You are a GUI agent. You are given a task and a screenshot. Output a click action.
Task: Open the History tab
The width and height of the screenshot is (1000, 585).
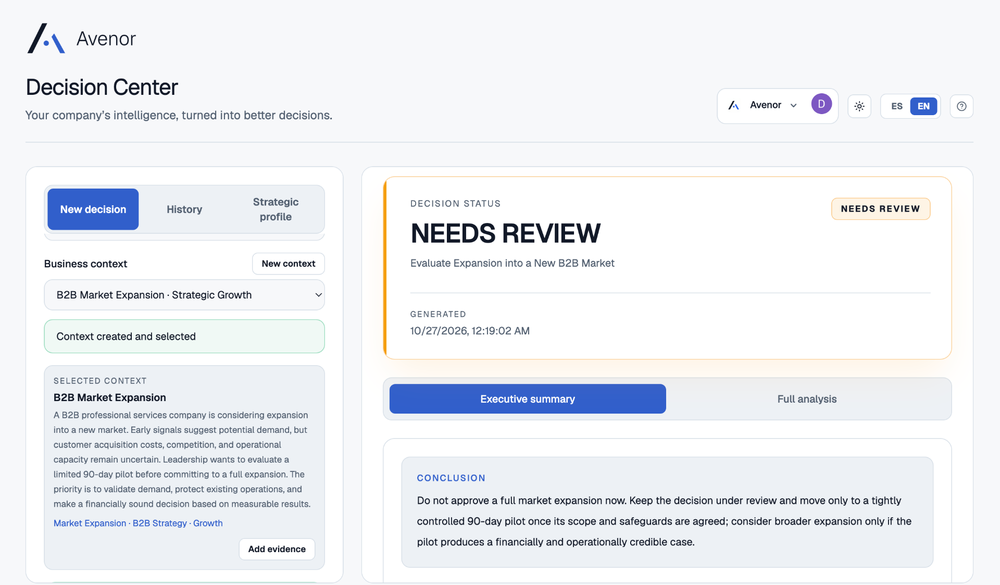pos(184,209)
